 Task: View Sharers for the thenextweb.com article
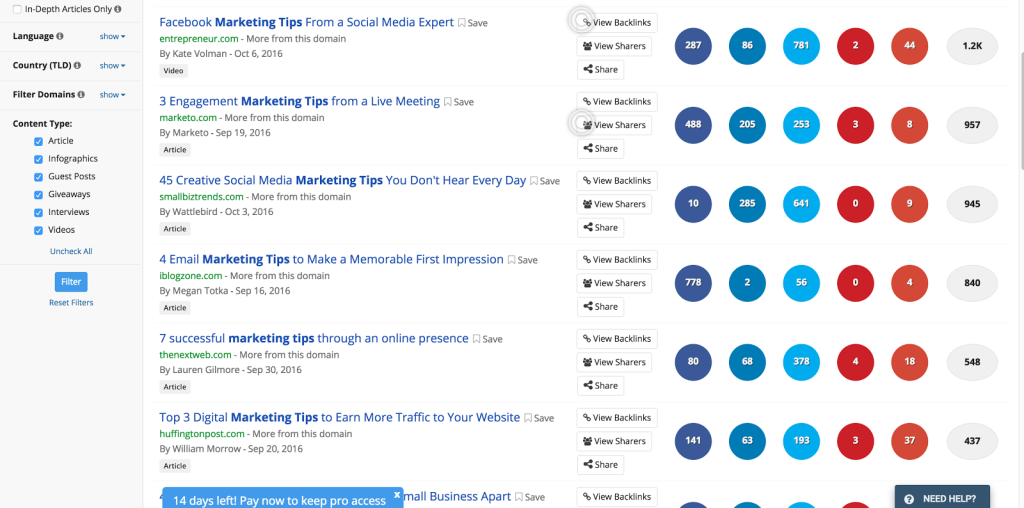coord(614,362)
